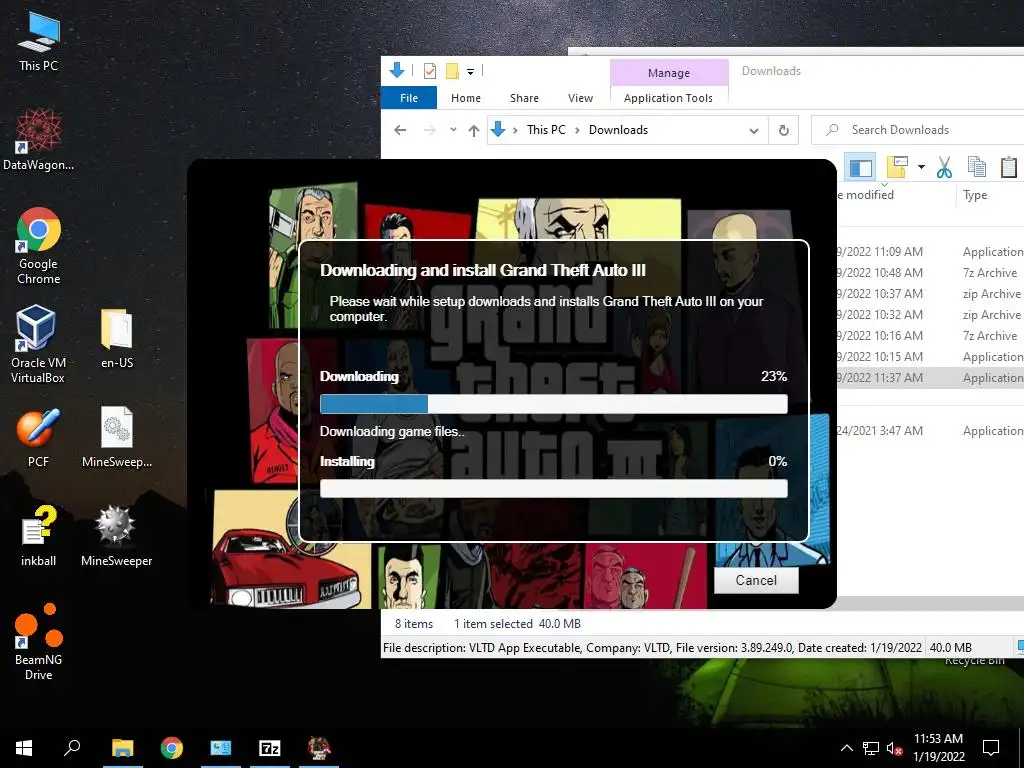Select the Application modified 10:15 AM
Viewport: 1024px width, 768px height.
[931, 357]
